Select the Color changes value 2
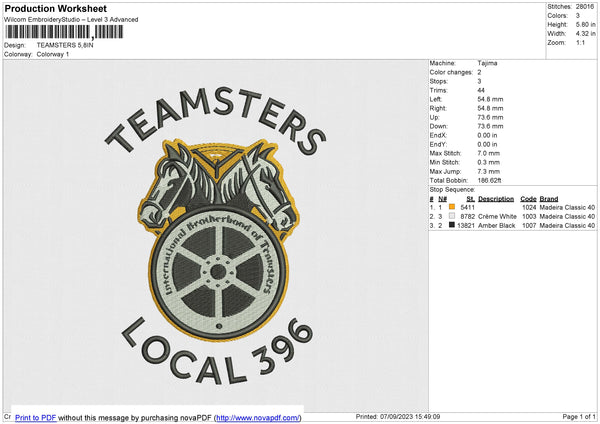This screenshot has width=600, height=424. point(479,72)
